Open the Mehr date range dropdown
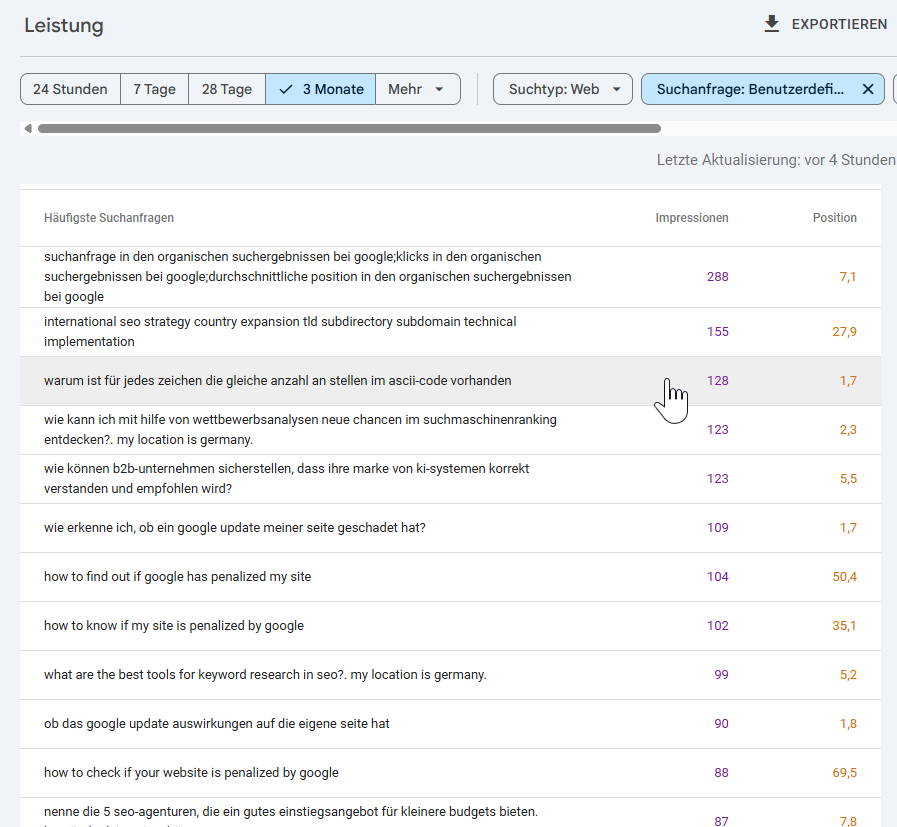The image size is (897, 827). coord(418,89)
